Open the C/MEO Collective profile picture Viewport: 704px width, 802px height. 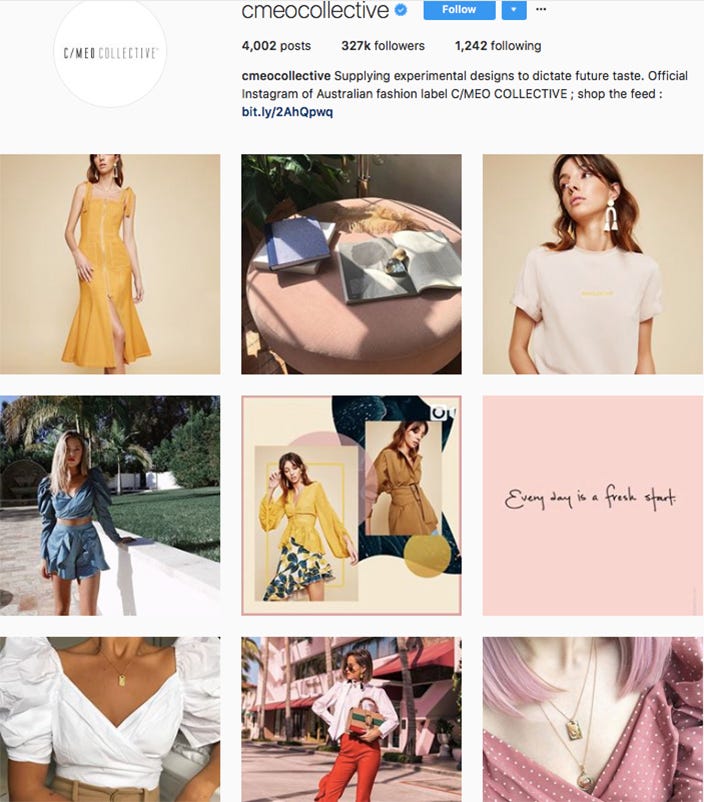pyautogui.click(x=111, y=52)
